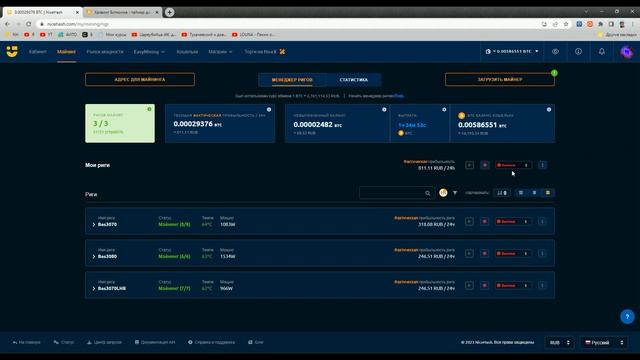Open the blue help question button

[627, 316]
